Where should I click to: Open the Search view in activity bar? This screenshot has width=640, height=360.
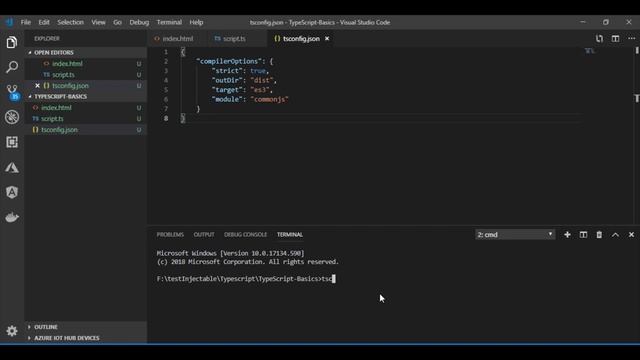point(12,67)
